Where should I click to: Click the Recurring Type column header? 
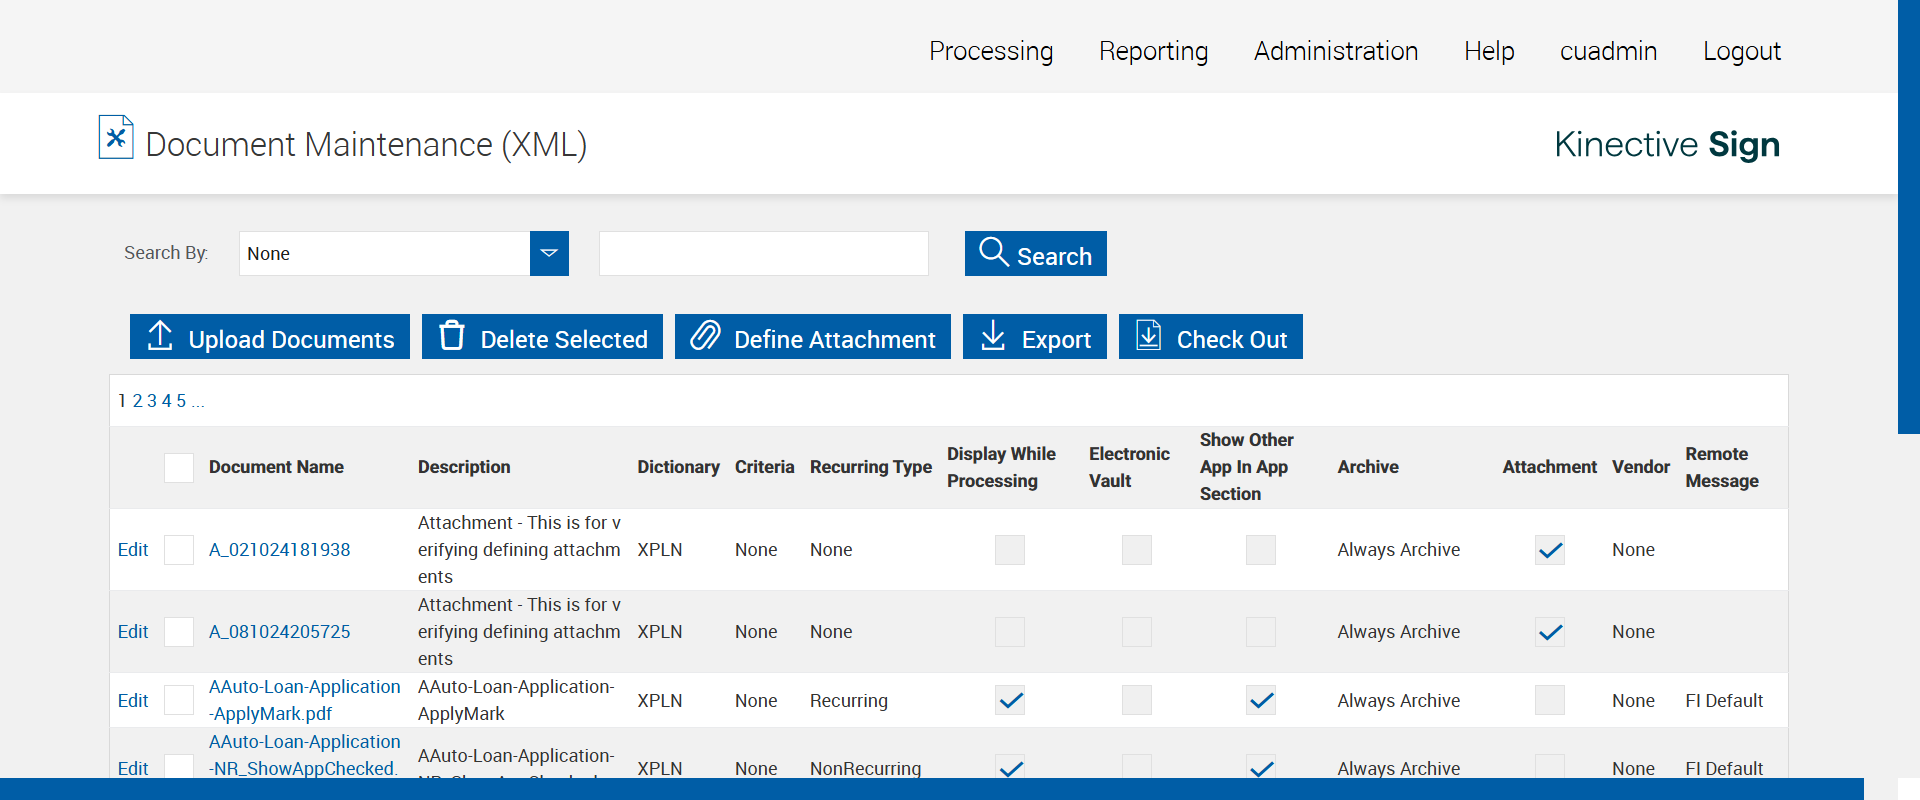click(x=871, y=467)
